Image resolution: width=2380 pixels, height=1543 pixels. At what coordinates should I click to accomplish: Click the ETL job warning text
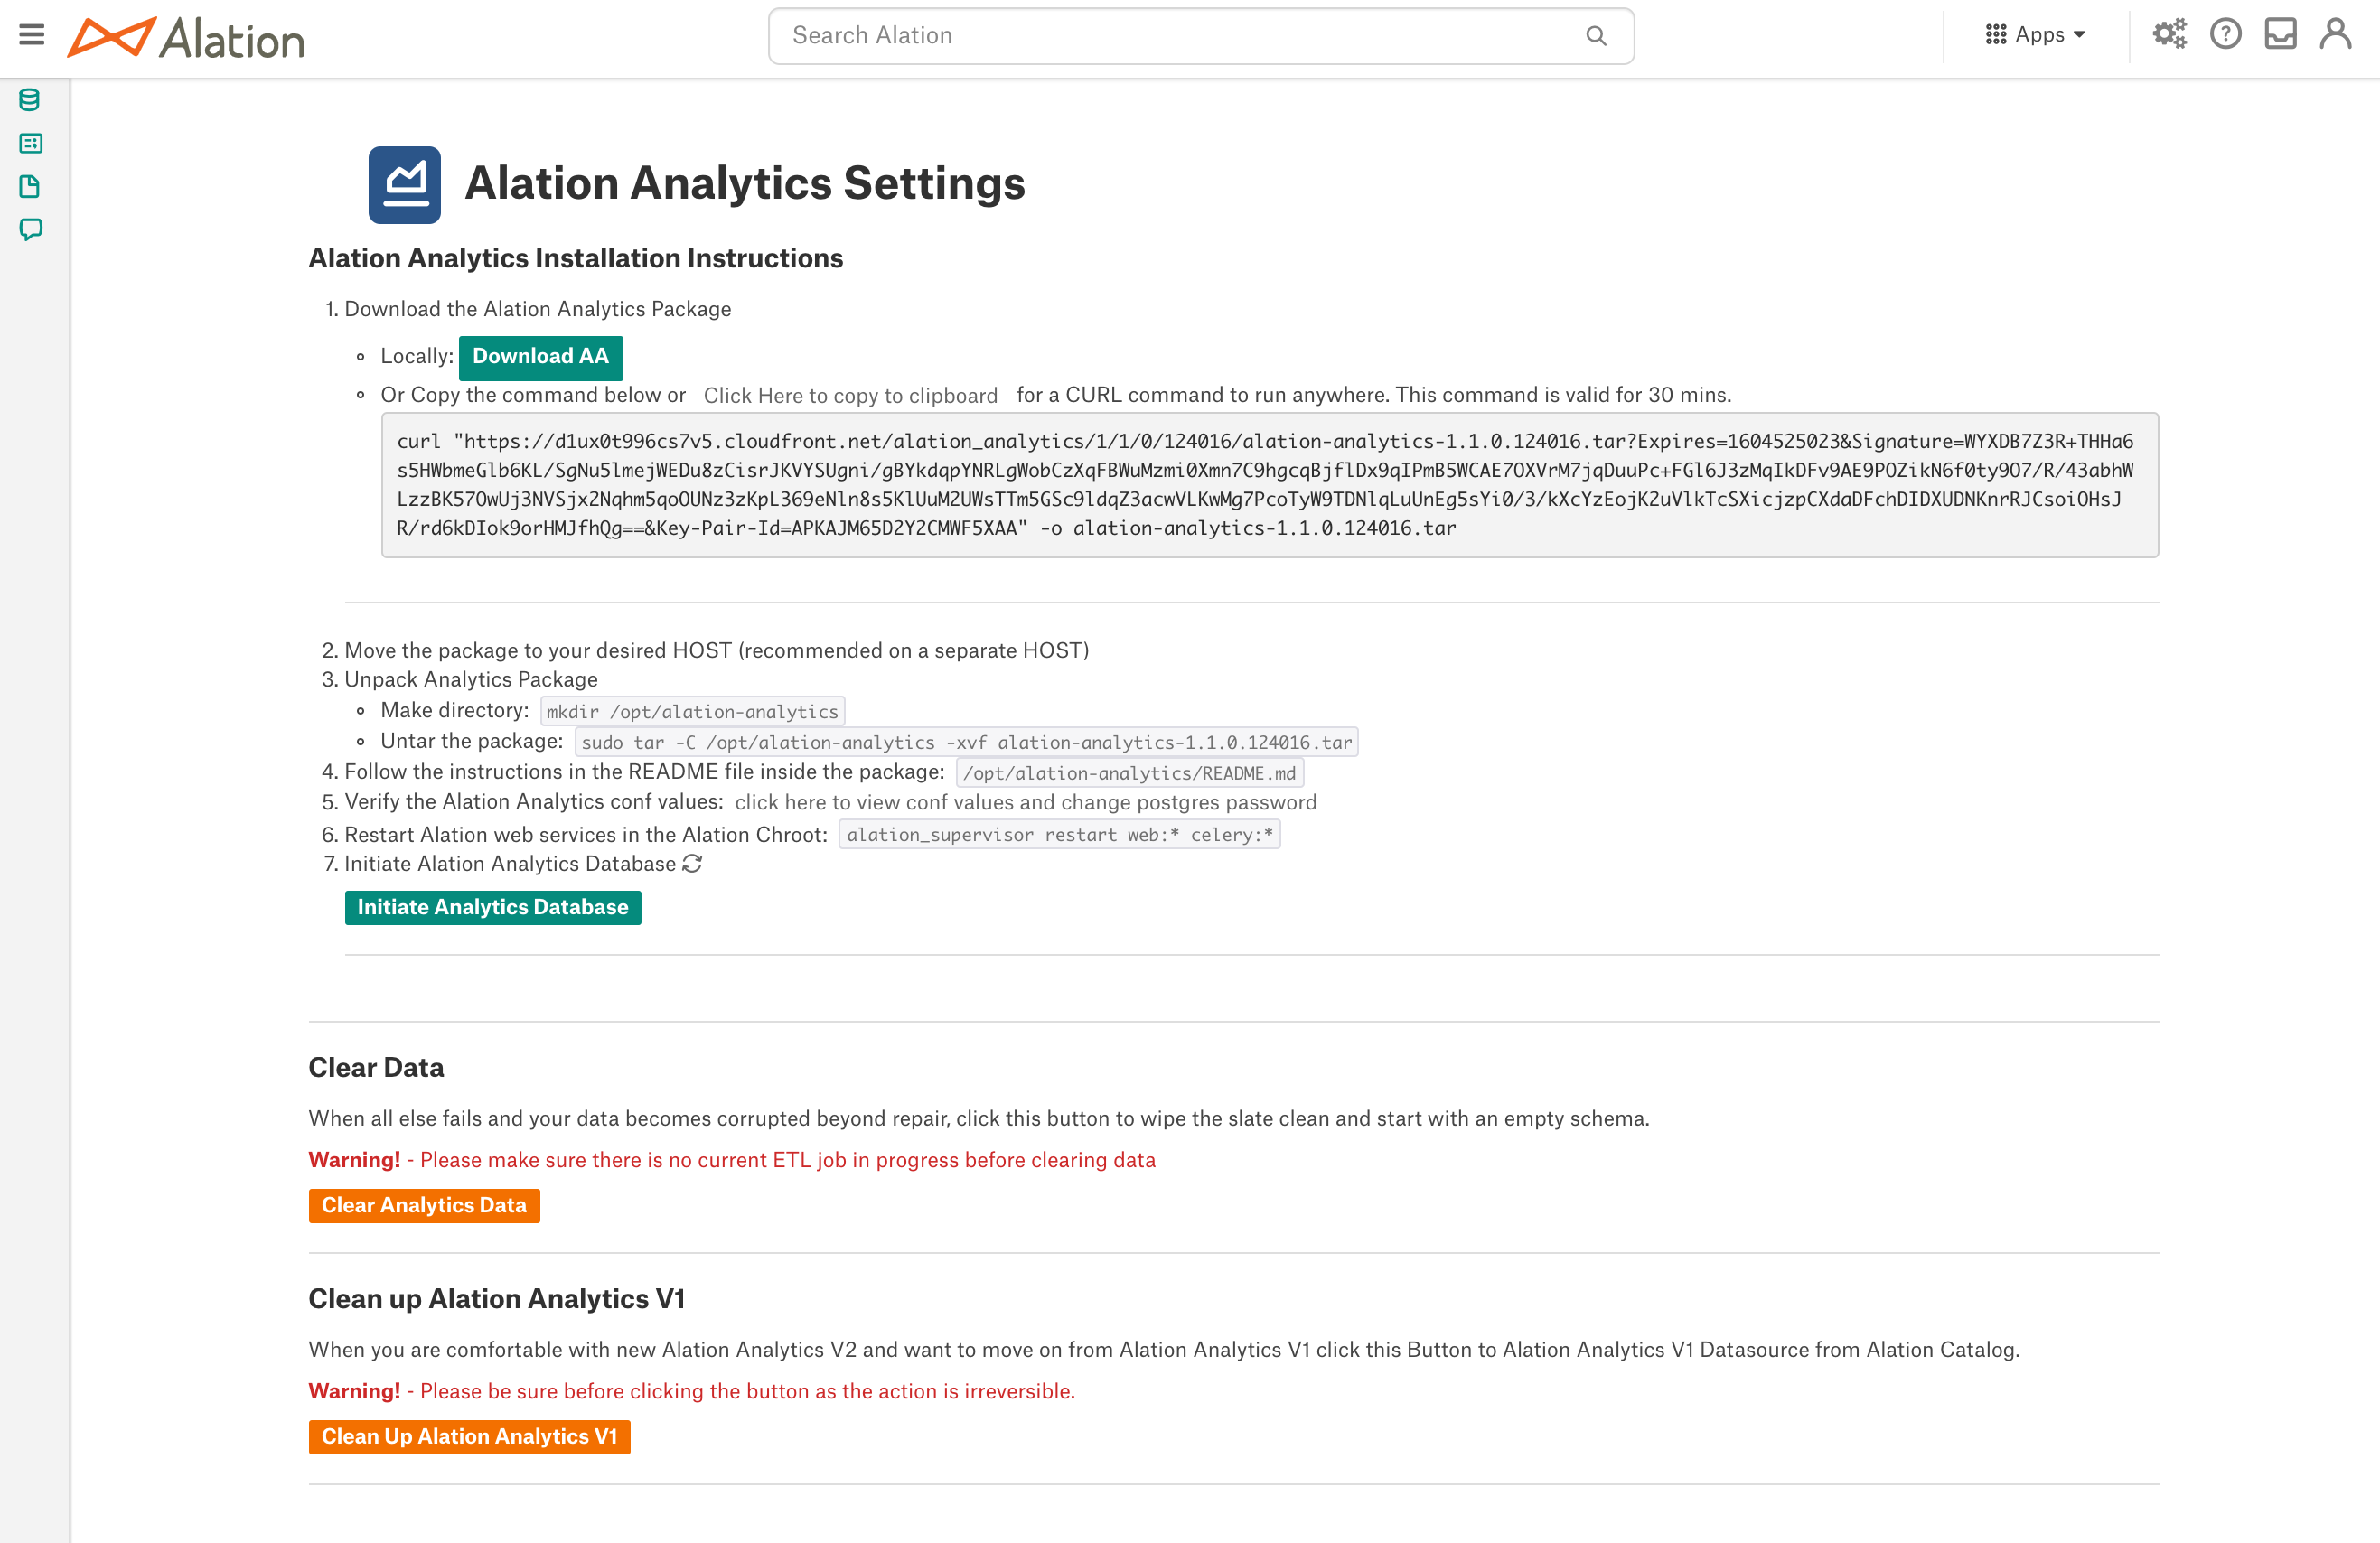[732, 1160]
